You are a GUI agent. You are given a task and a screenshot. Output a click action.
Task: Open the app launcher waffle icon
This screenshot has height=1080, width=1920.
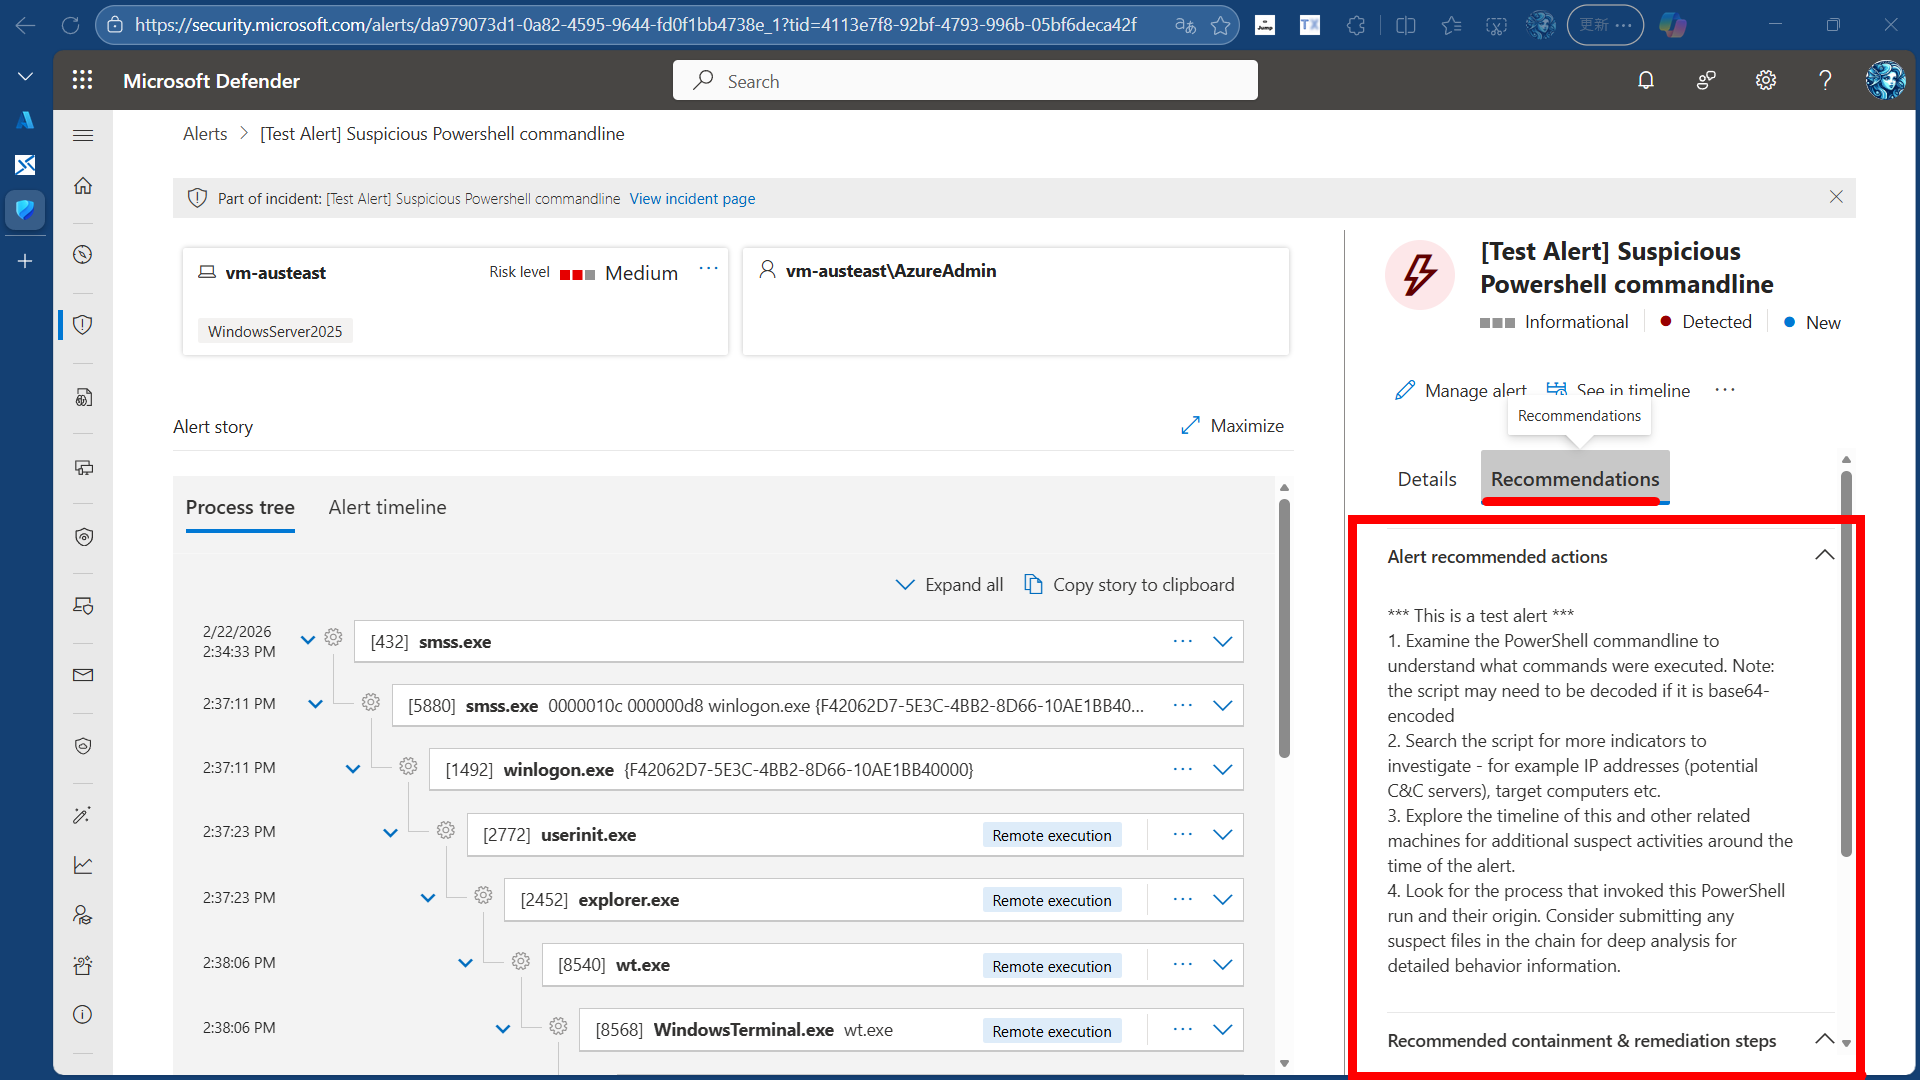(x=83, y=81)
